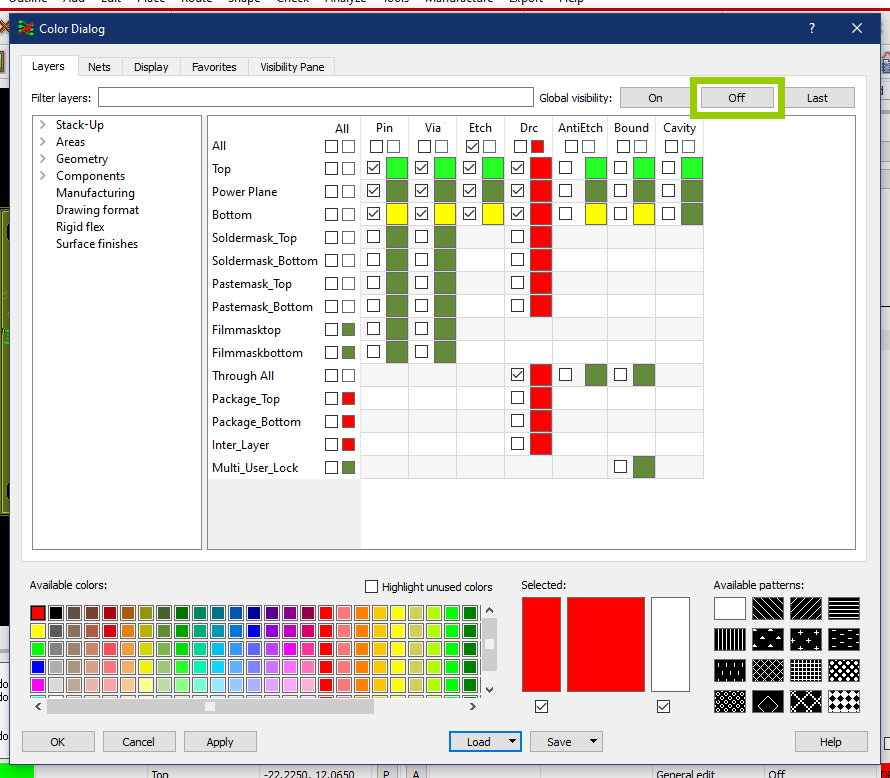890x778 pixels.
Task: Enable Highlight unused colors checkbox
Action: pyautogui.click(x=372, y=587)
